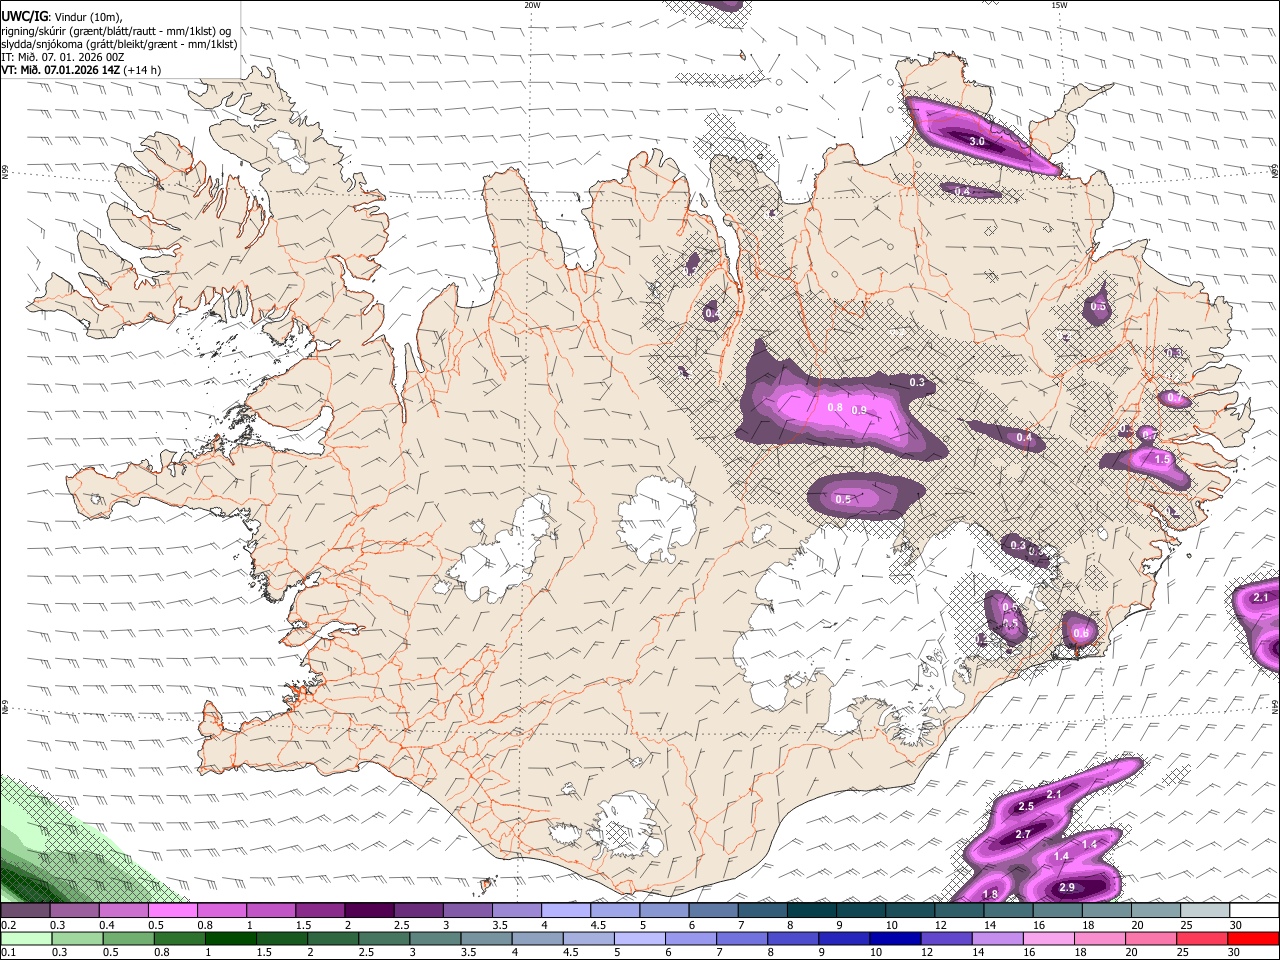Screen dimensions: 1280x960
Task: Click the '15W' longitude label
Action: (x=1058, y=5)
